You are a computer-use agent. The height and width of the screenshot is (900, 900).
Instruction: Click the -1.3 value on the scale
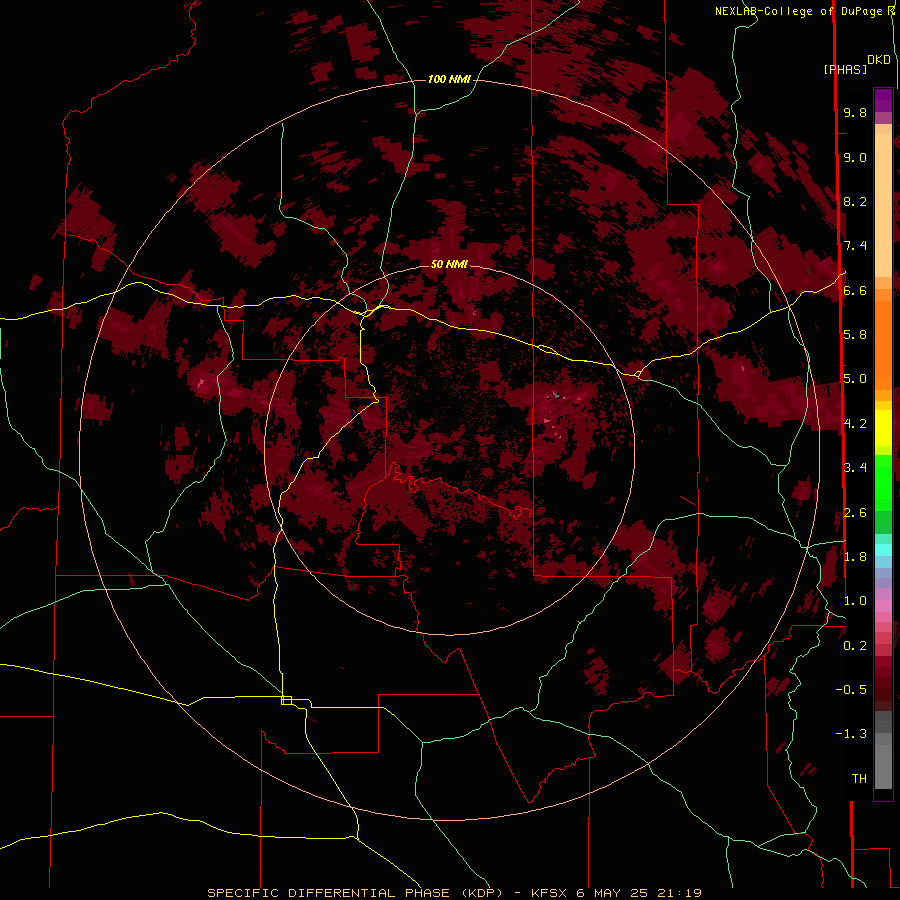coord(851,734)
